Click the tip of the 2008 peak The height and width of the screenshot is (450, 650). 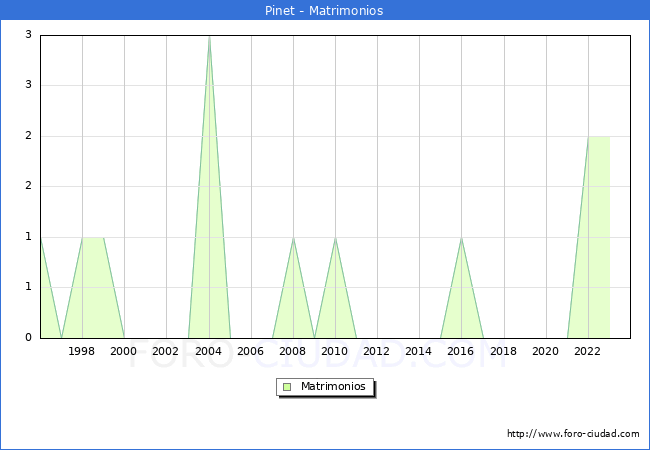293,238
